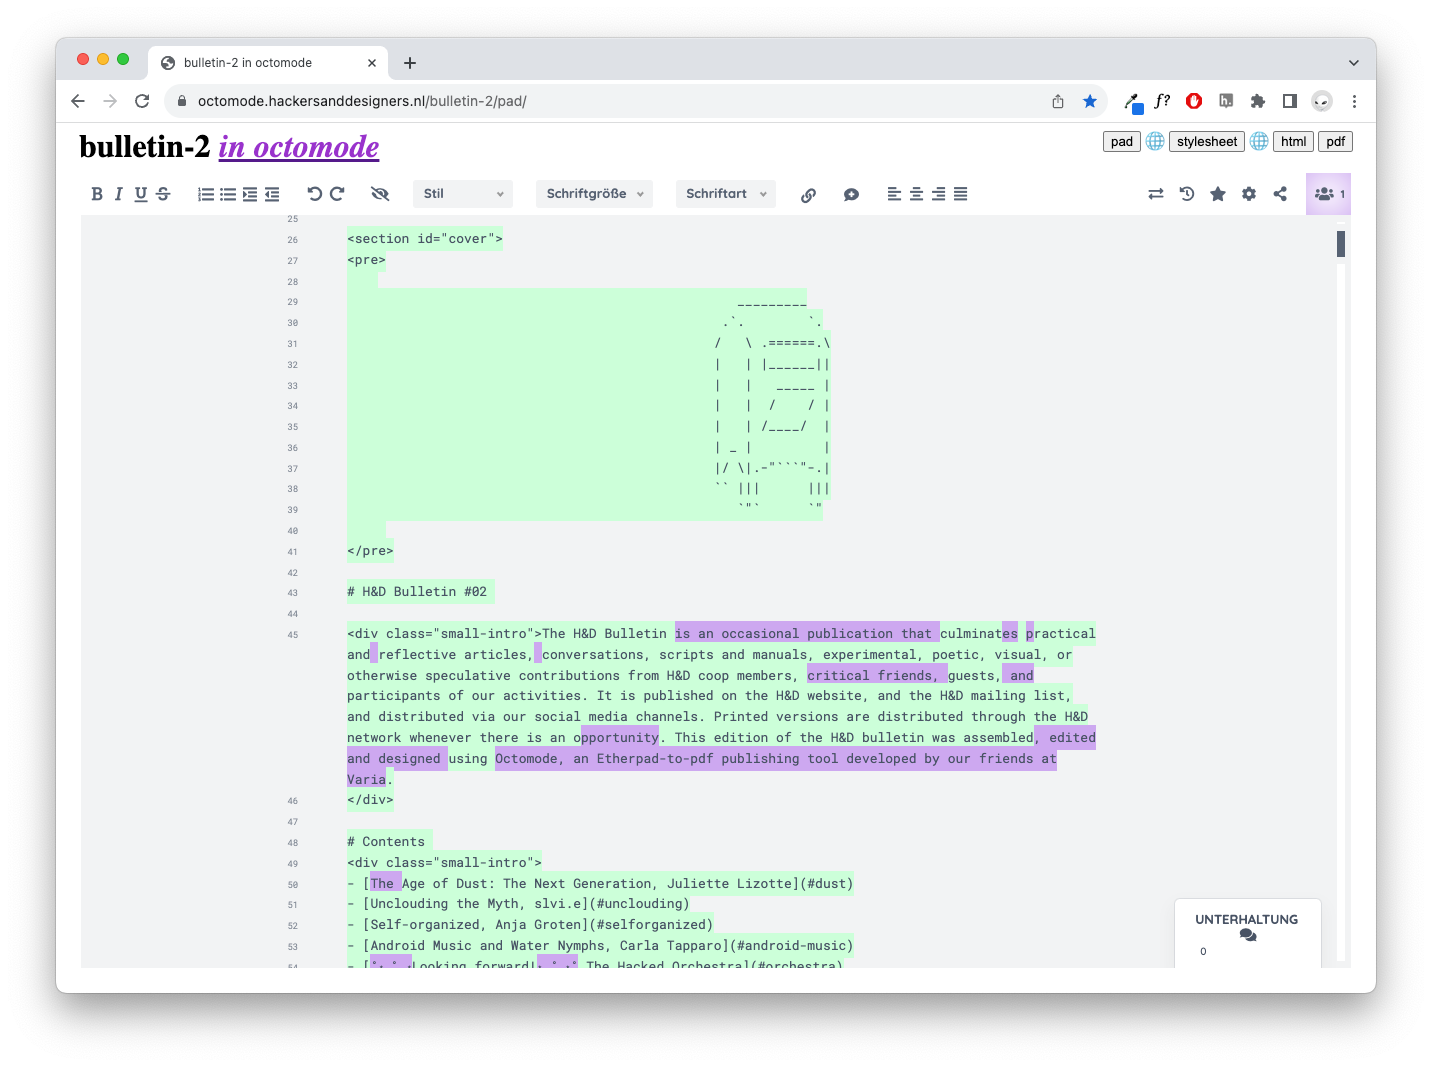Center align the text

coord(916,194)
